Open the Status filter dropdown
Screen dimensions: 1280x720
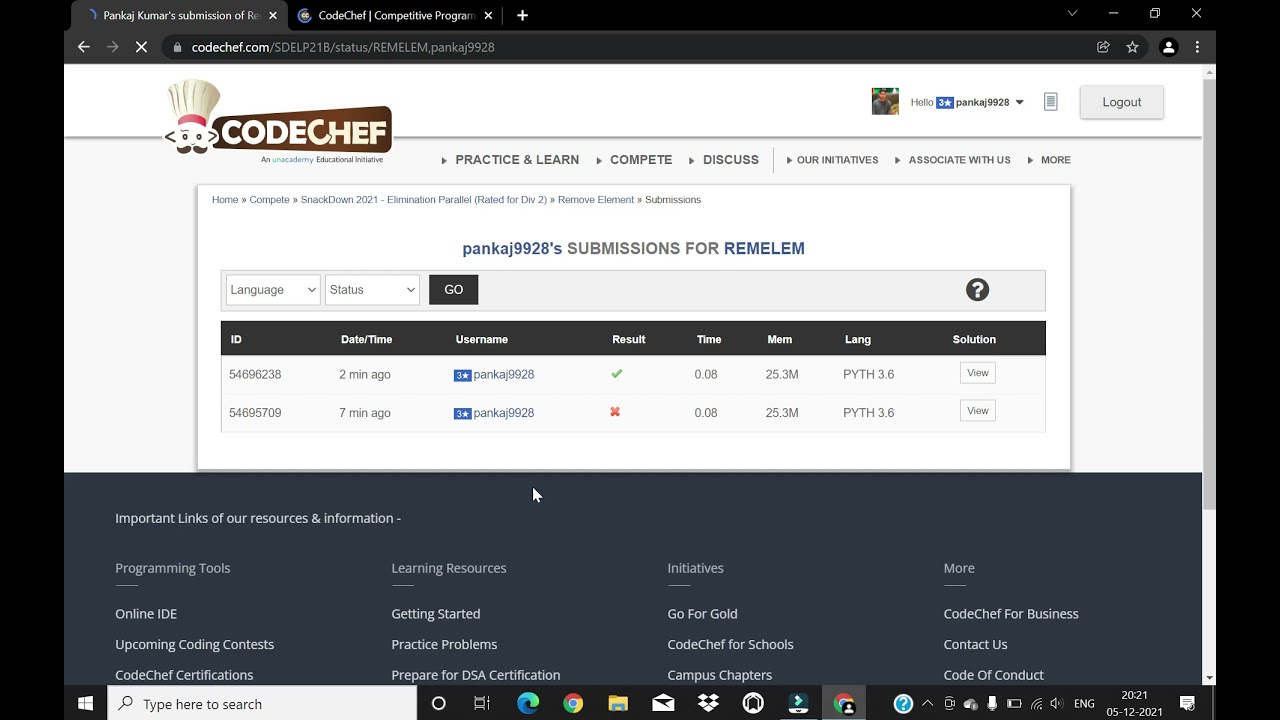pos(372,290)
